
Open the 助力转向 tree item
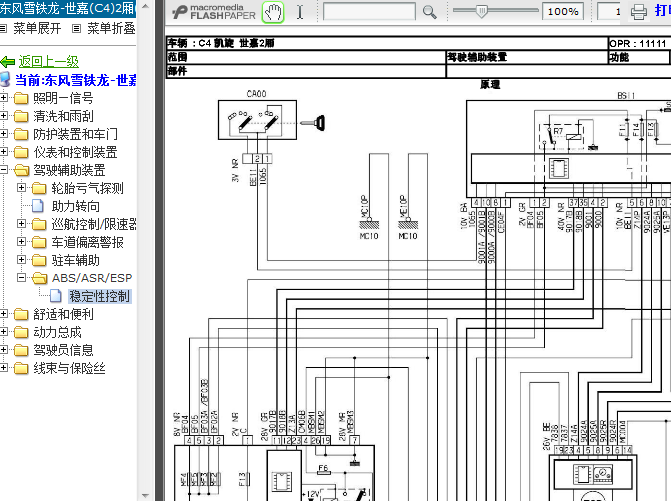tap(76, 207)
